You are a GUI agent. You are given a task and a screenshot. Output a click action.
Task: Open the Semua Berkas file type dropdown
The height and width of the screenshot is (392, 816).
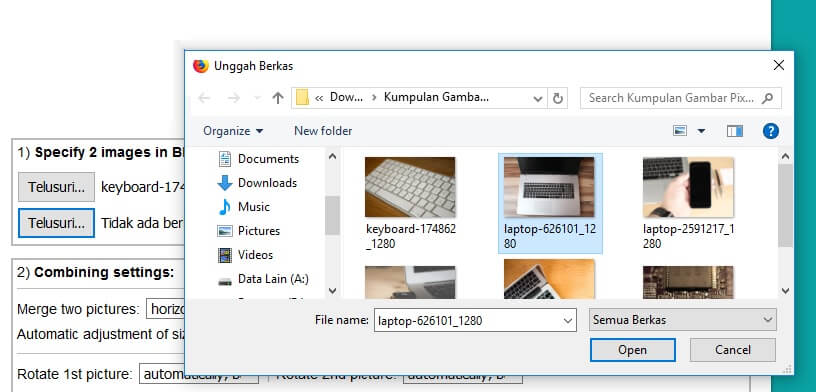tap(683, 320)
